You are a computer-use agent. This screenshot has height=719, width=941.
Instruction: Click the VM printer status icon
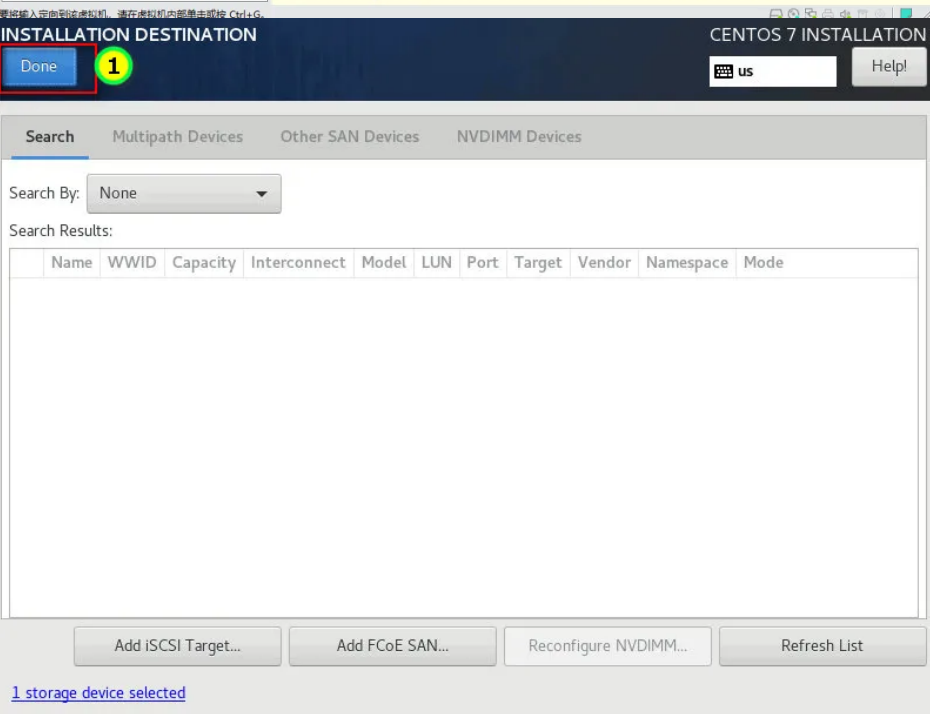(x=828, y=13)
